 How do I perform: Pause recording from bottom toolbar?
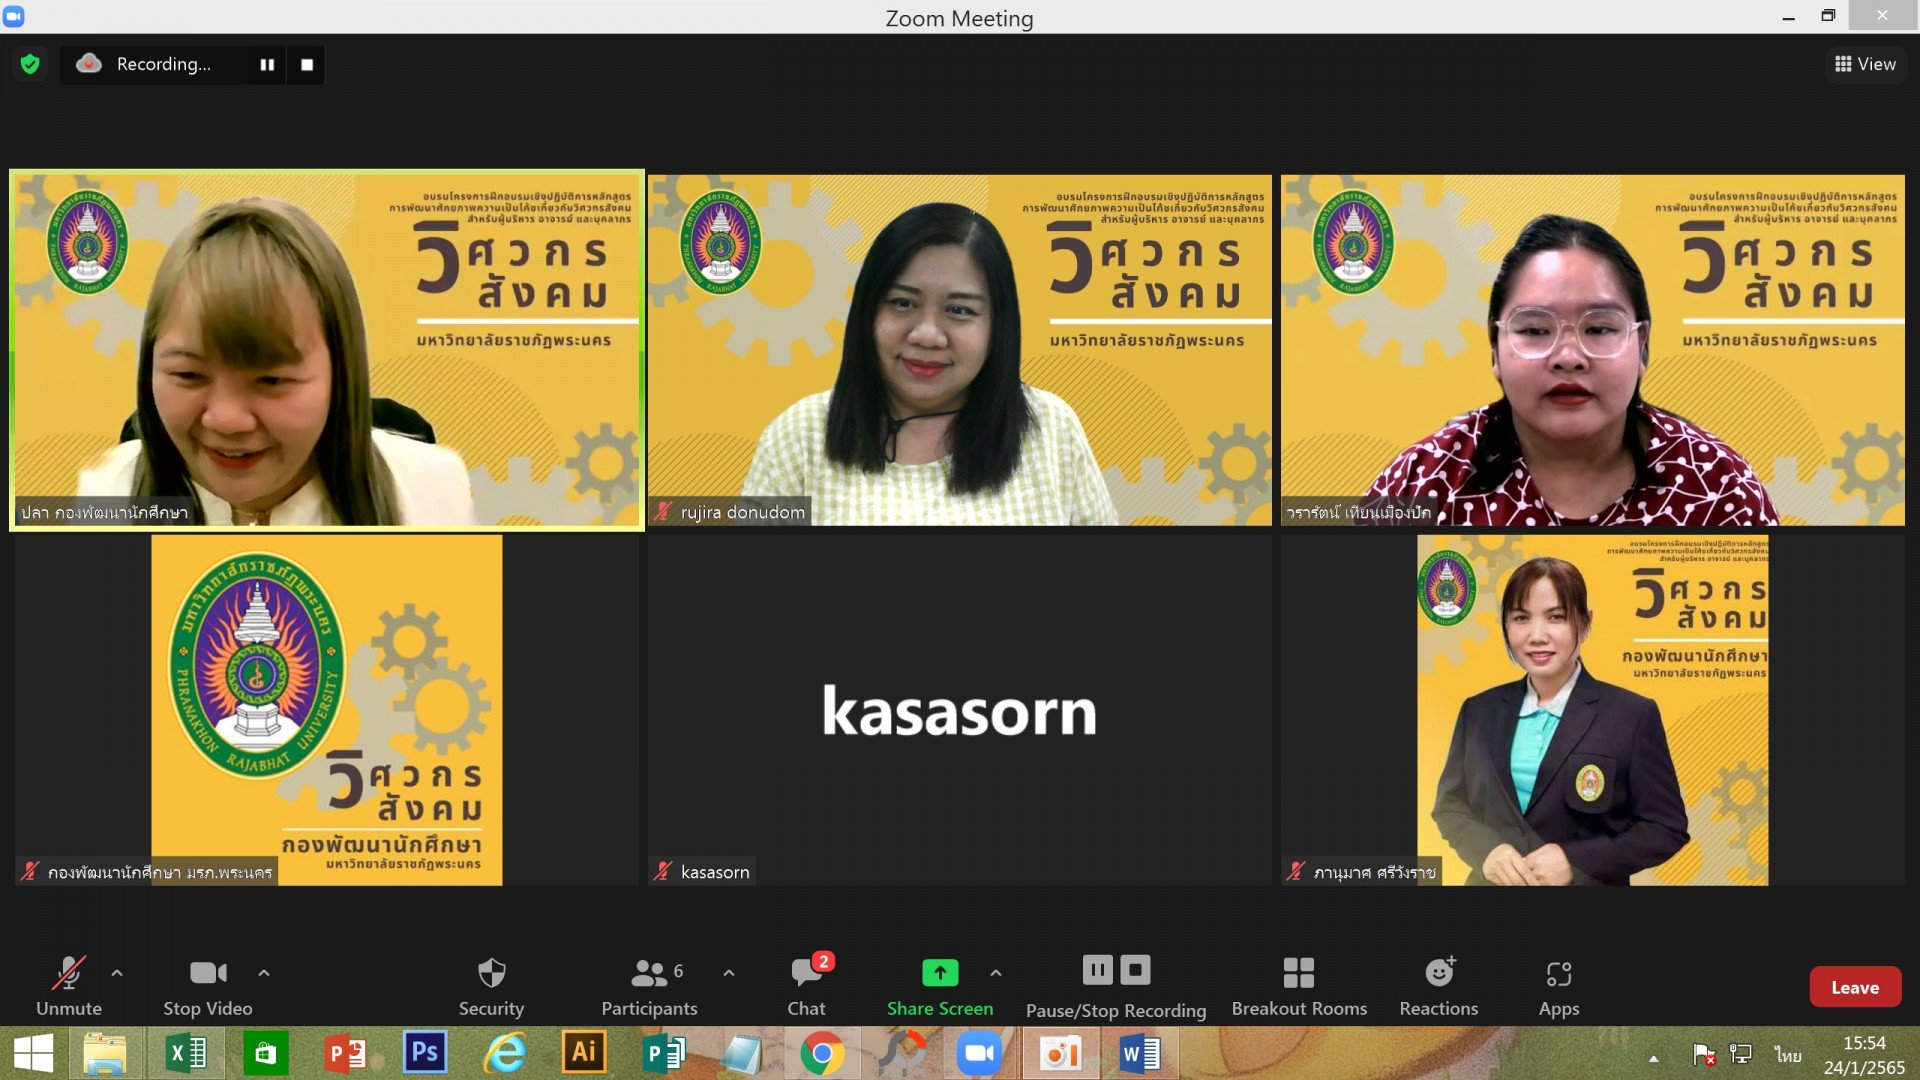pos(1097,970)
